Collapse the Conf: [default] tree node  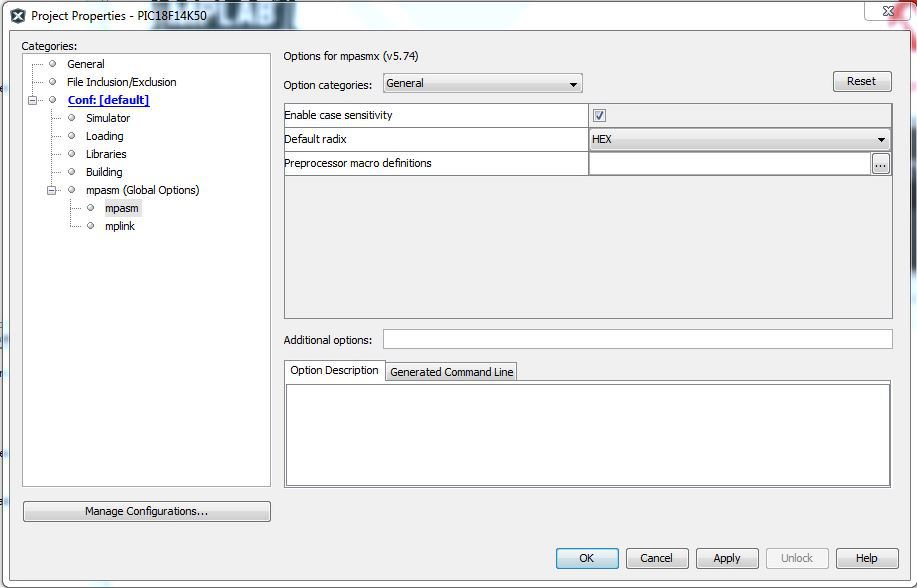click(33, 100)
